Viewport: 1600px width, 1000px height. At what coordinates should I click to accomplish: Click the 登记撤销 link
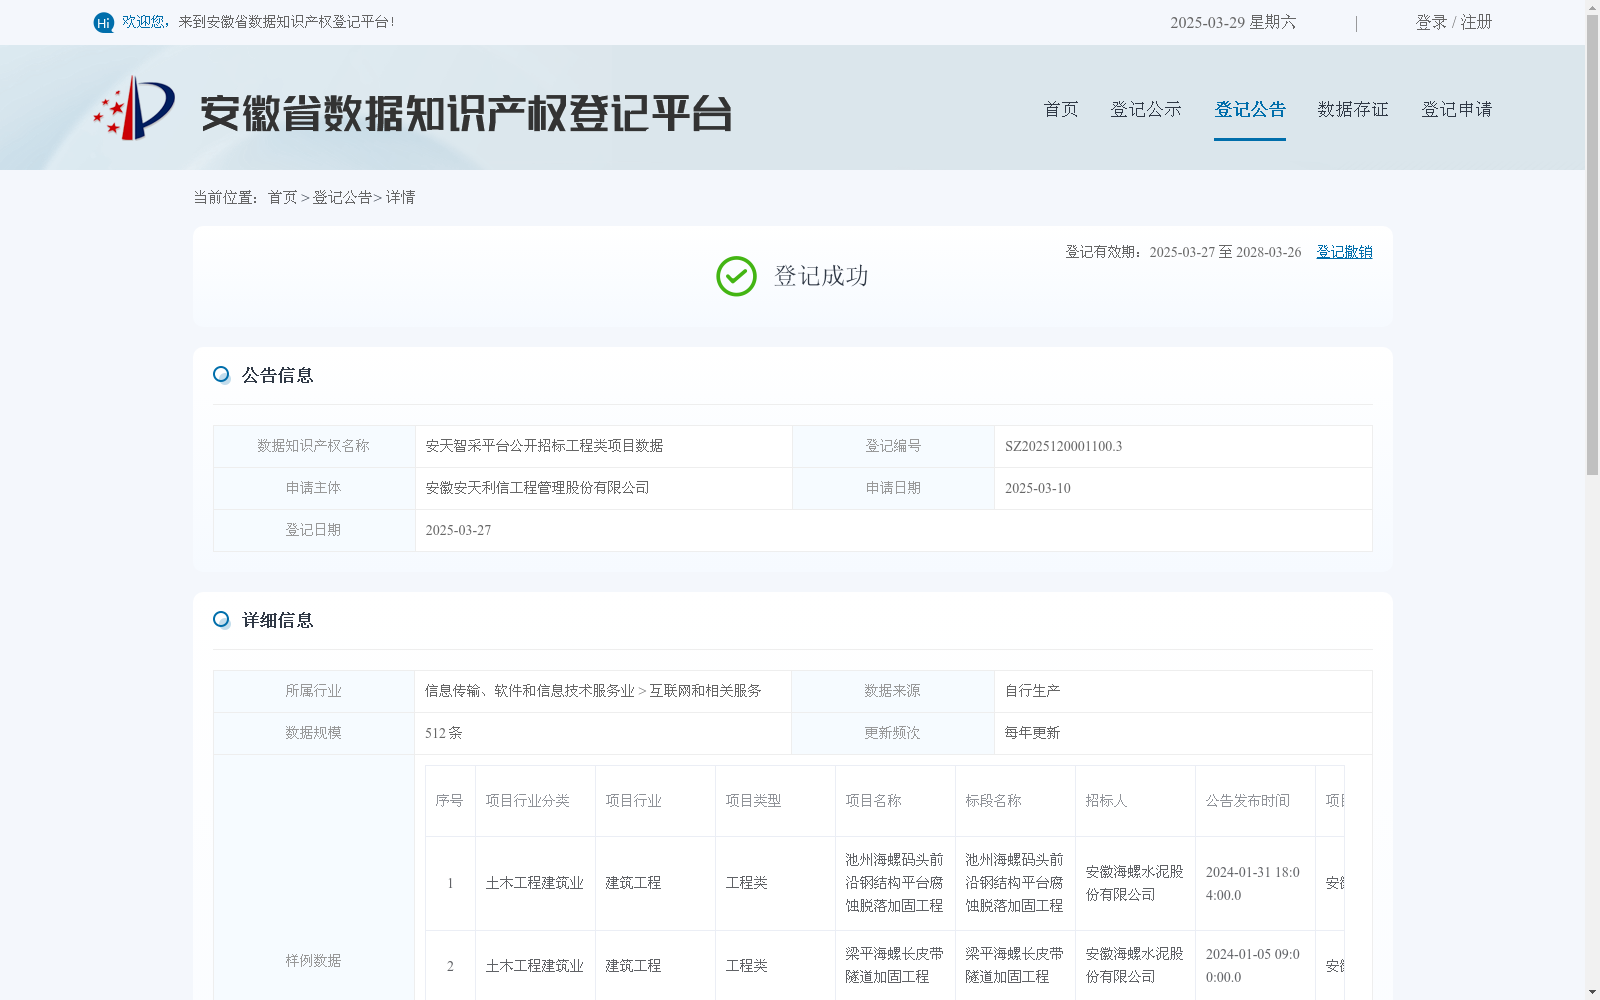[x=1344, y=252]
